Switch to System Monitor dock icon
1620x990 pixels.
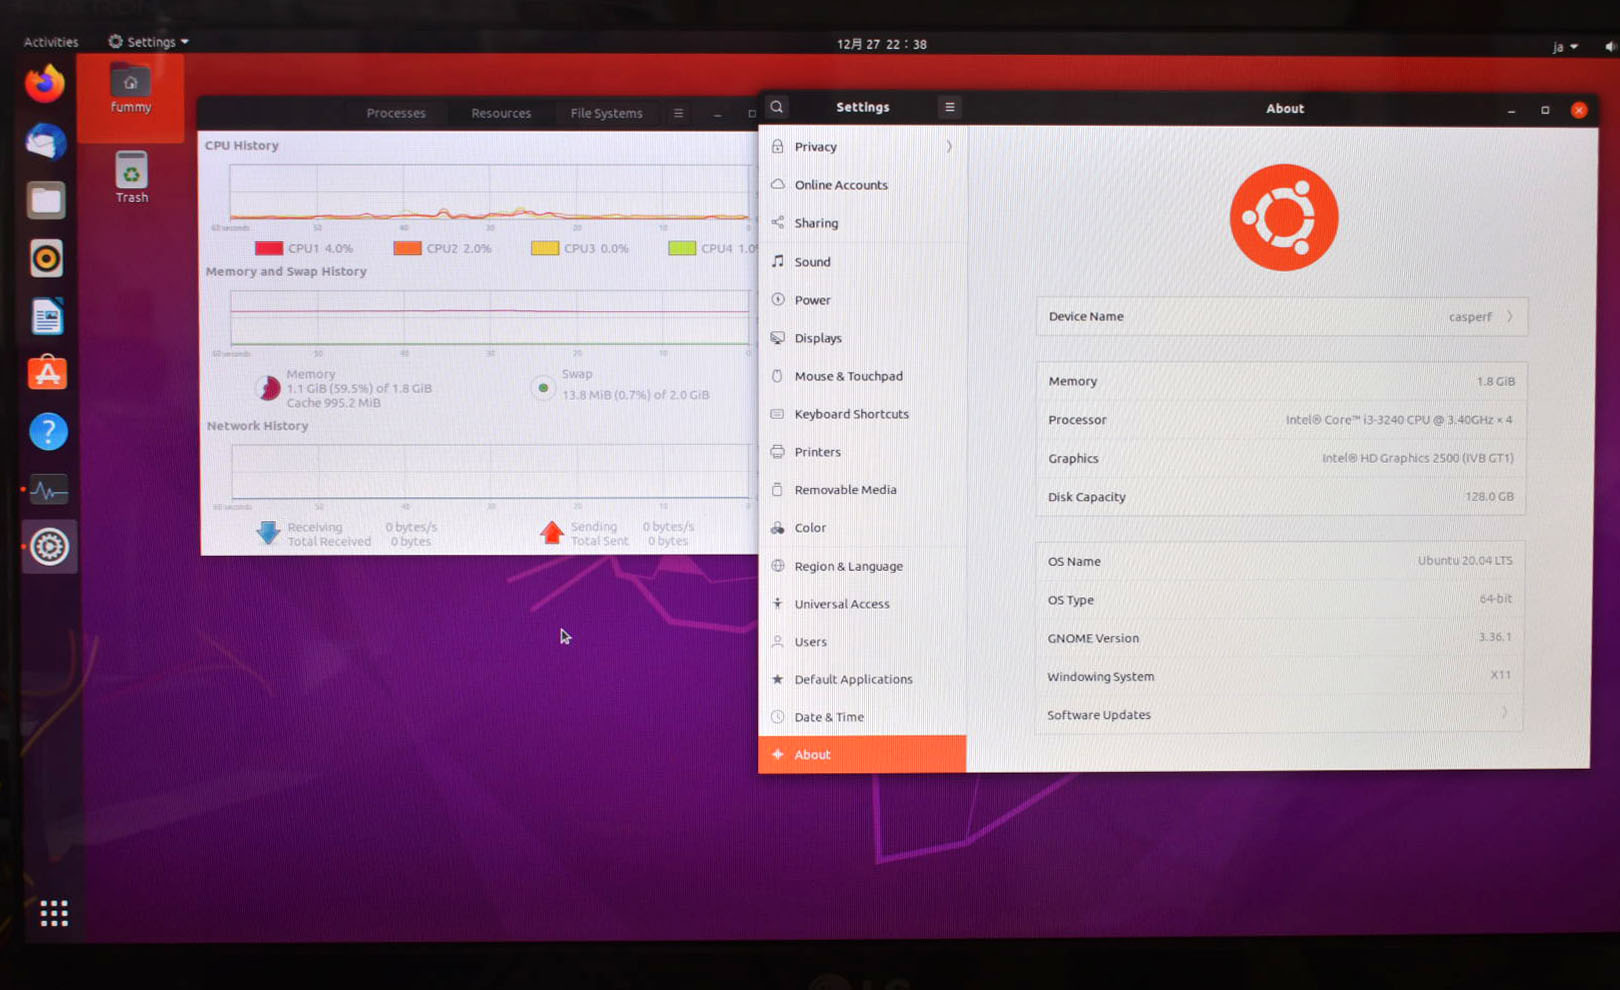coord(48,490)
